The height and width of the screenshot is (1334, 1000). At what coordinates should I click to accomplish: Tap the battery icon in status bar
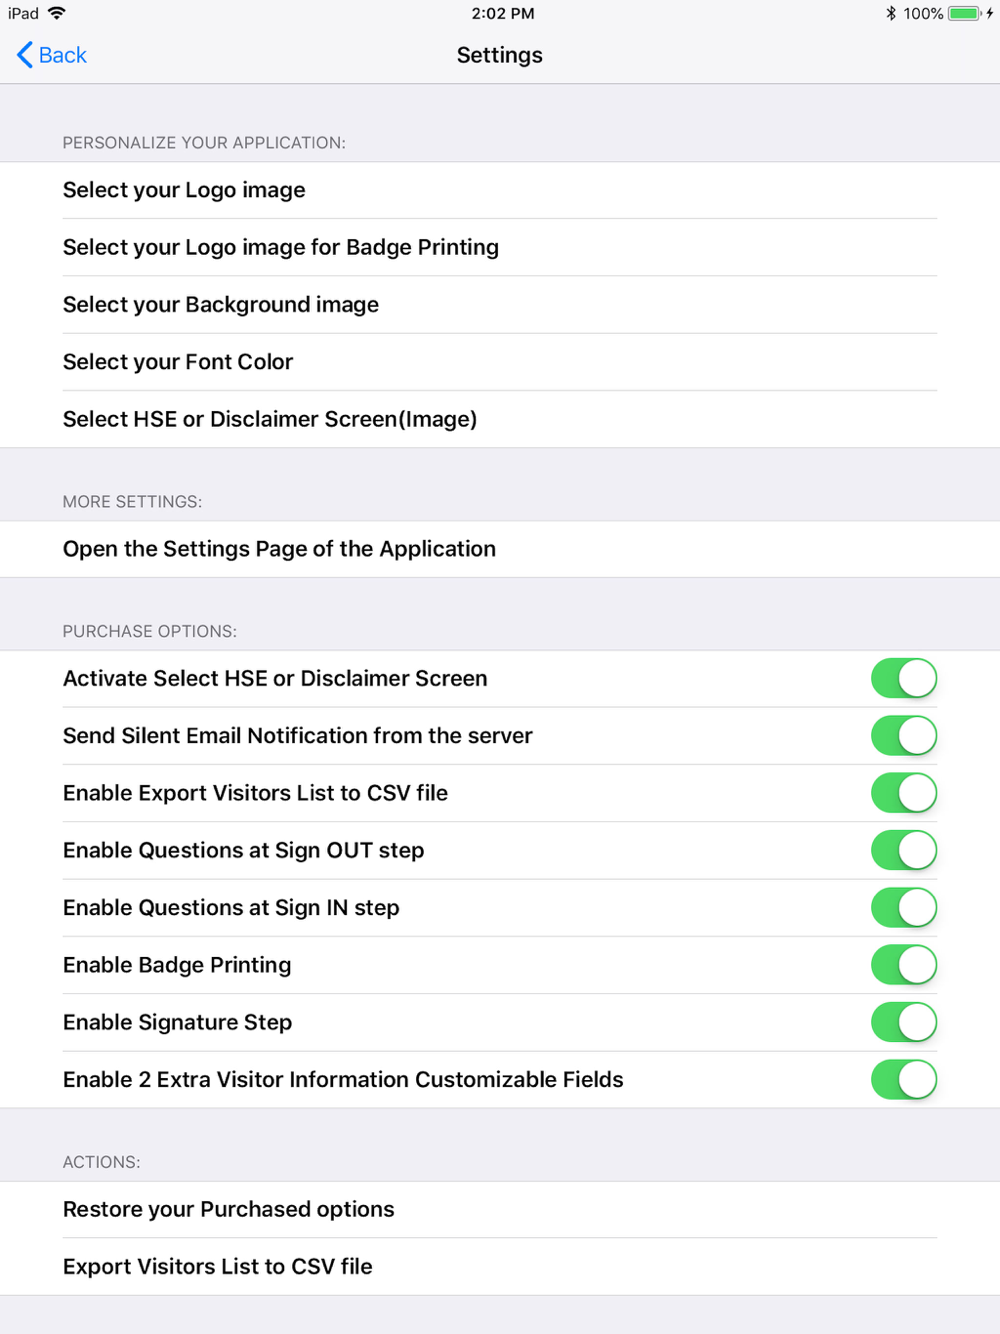[964, 14]
